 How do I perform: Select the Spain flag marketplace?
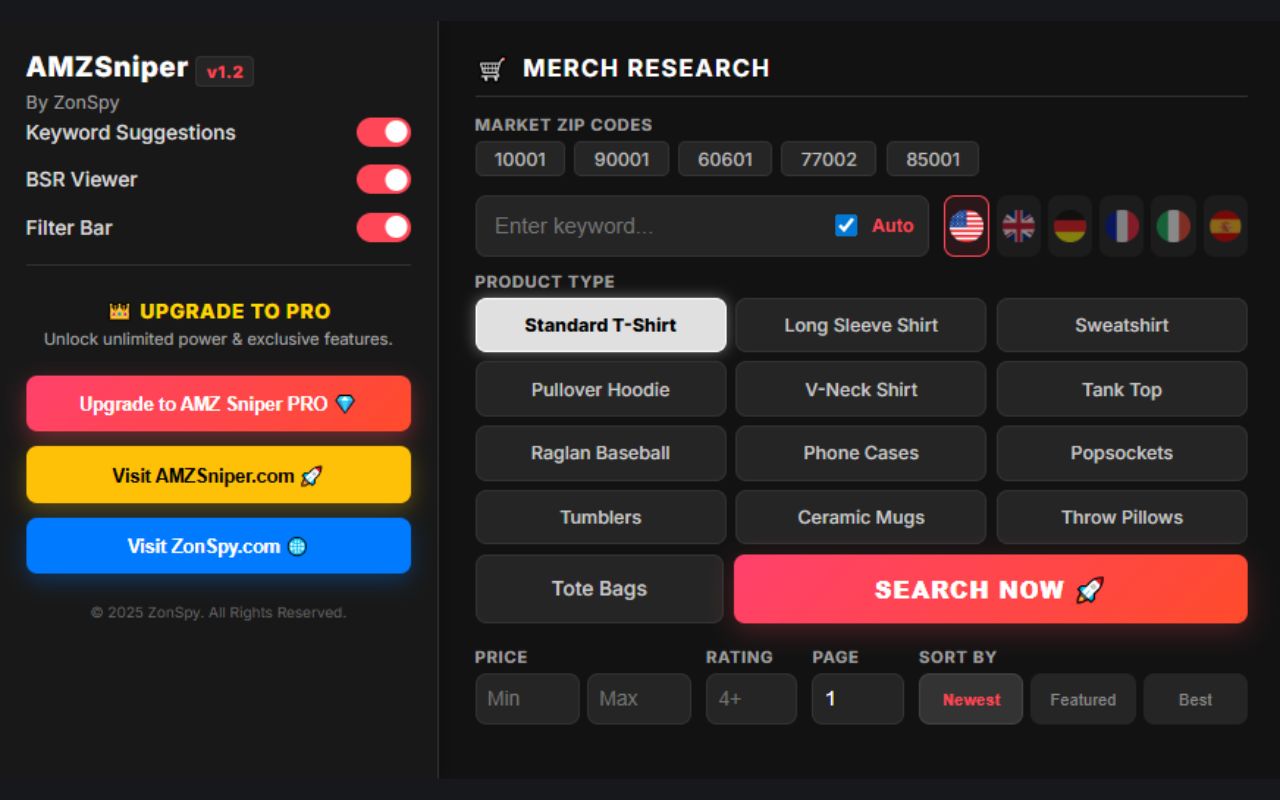1225,226
